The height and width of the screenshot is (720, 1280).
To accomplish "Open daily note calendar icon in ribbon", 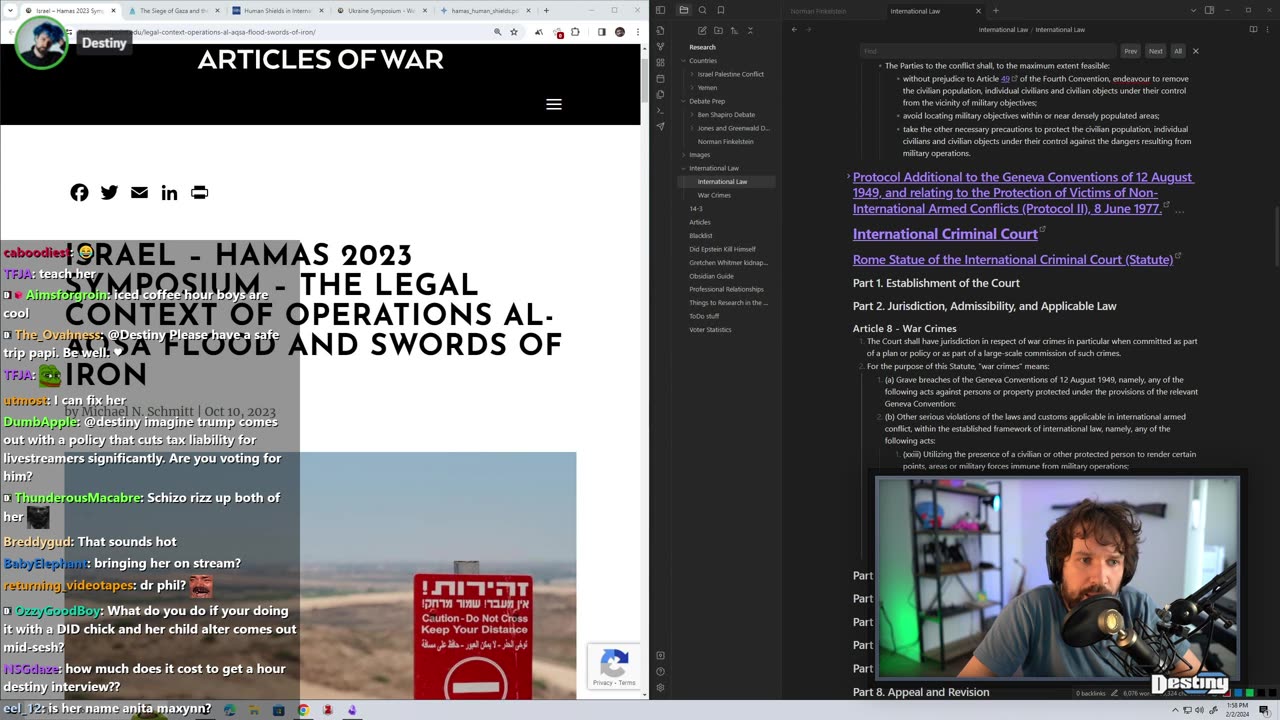I will point(660,78).
